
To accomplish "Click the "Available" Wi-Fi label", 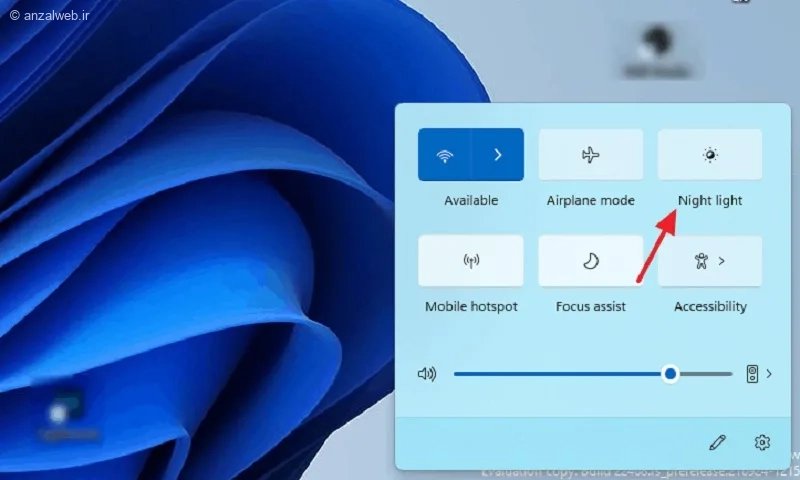I will tap(471, 200).
